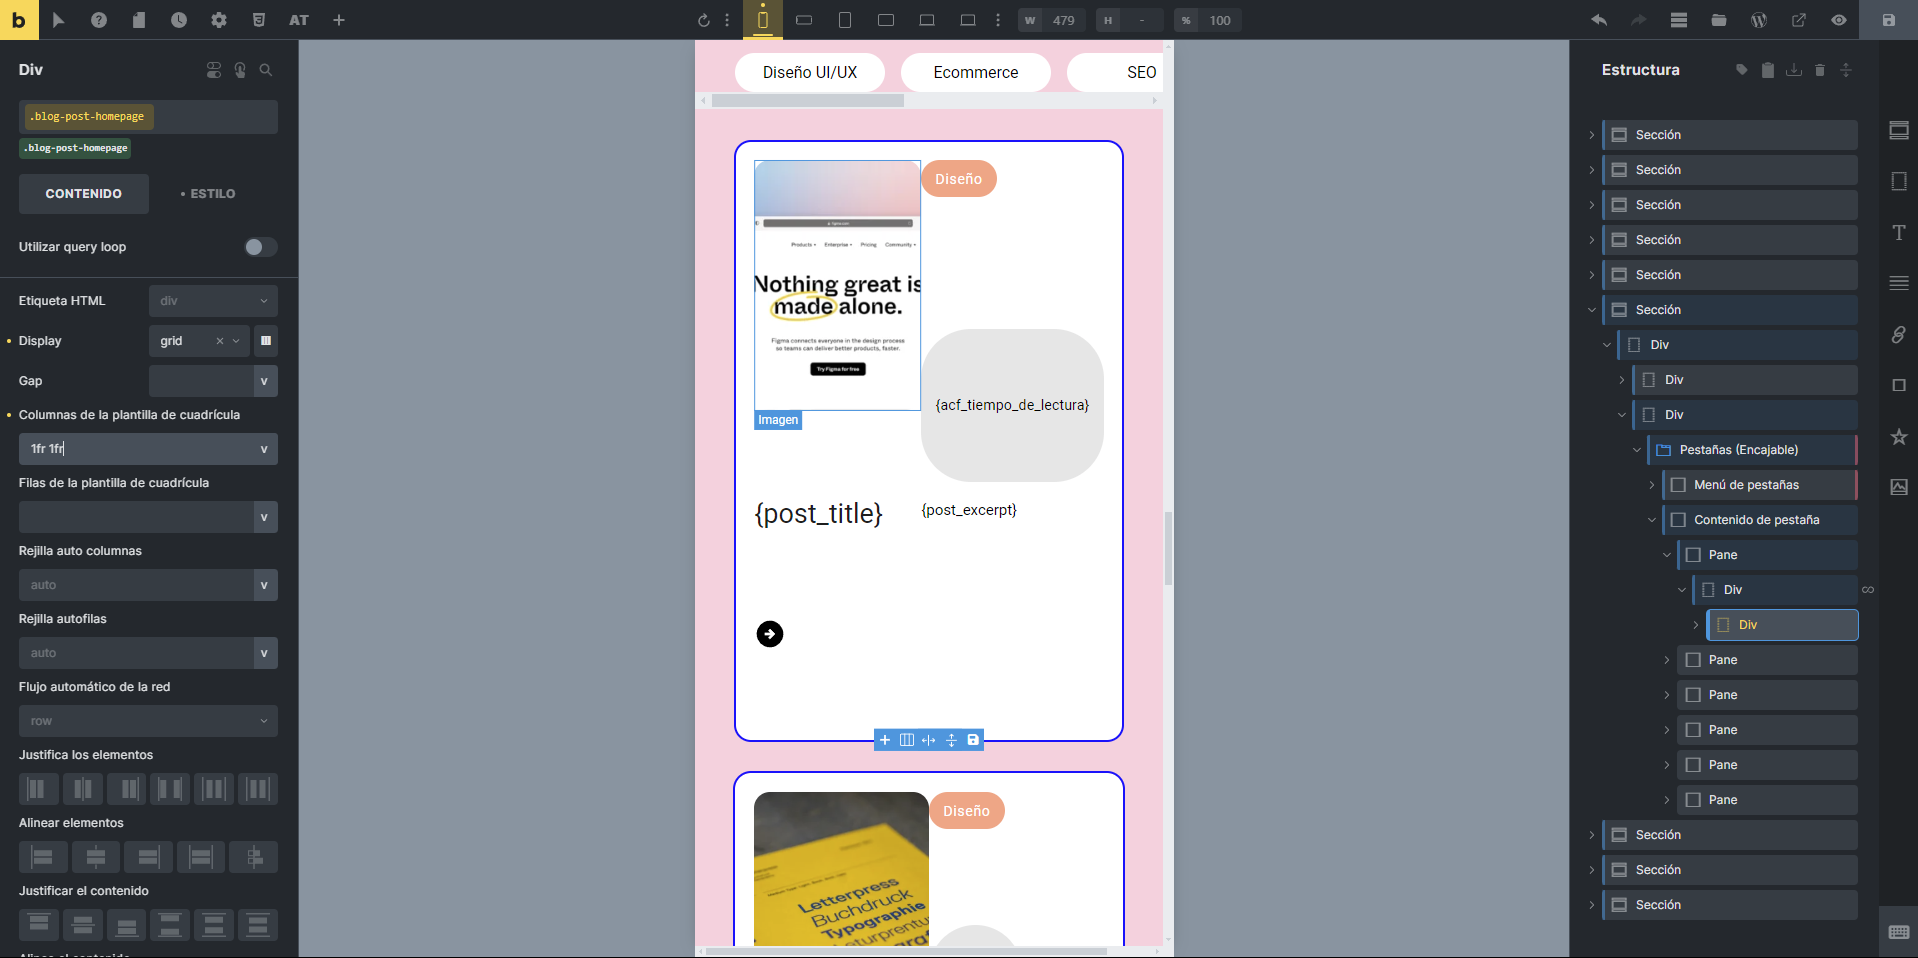Collapse the Pestañas (Encajable) tree item

pos(1637,450)
